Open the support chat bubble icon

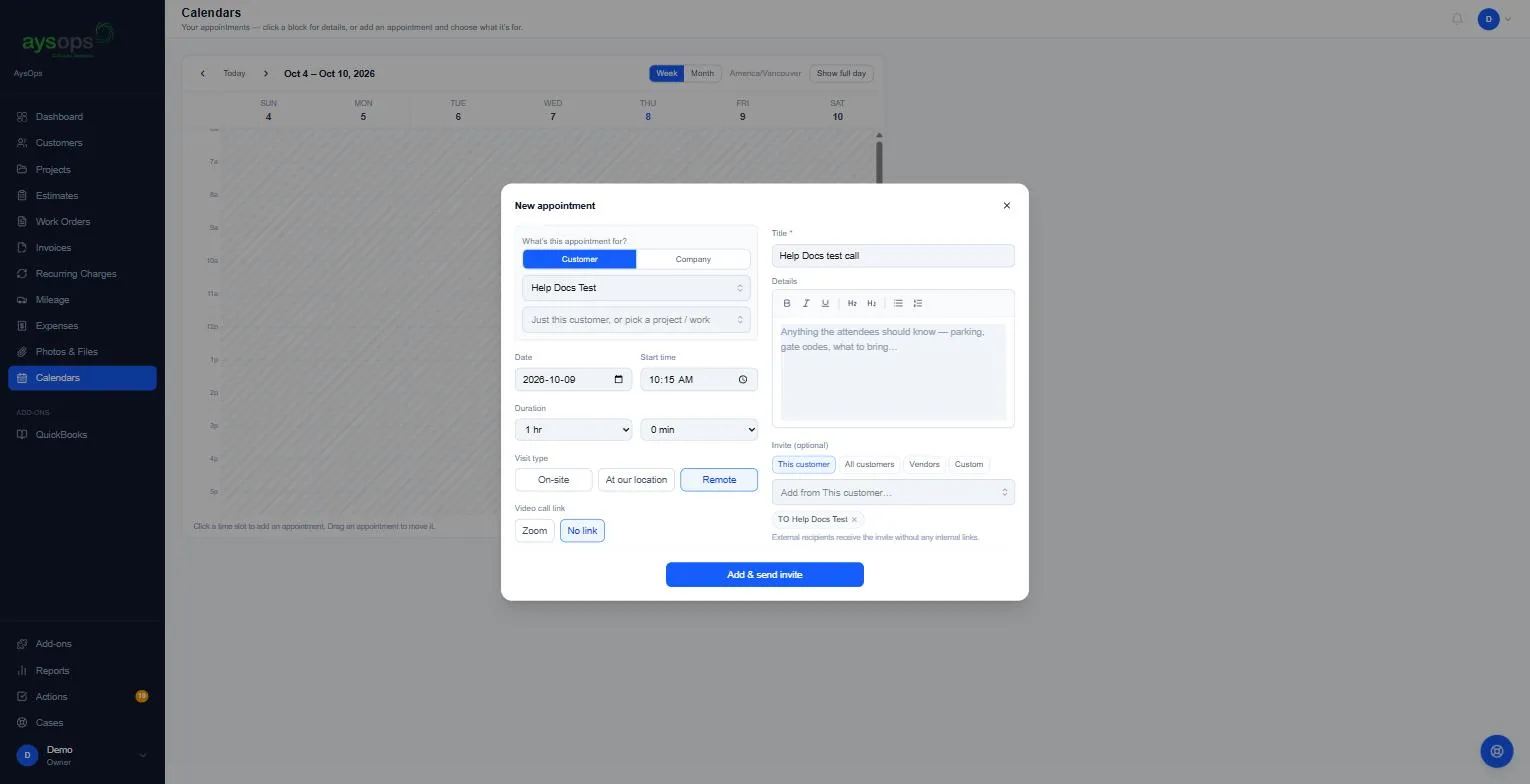coord(1497,751)
